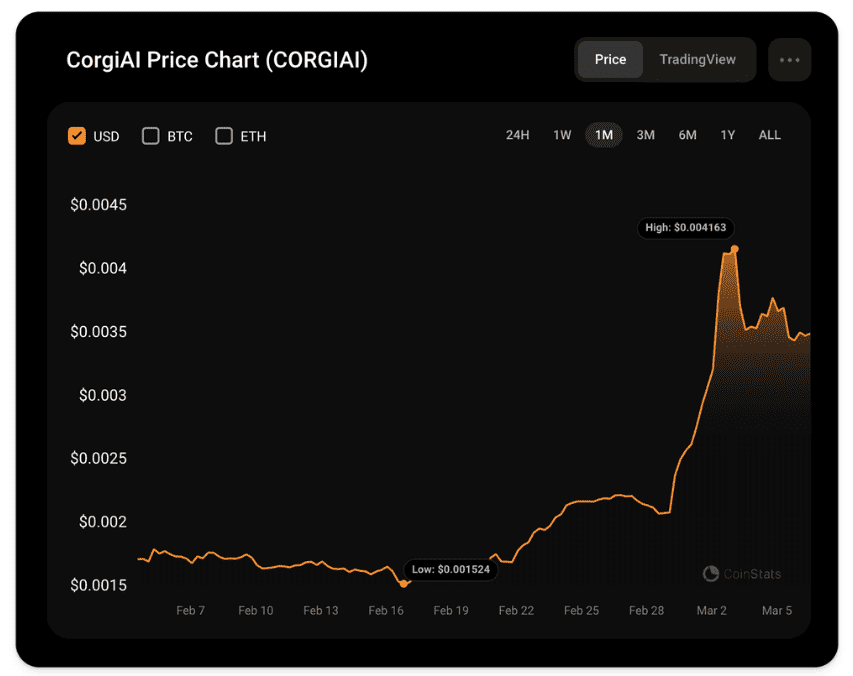Enable the BTC currency checkbox

pyautogui.click(x=151, y=136)
